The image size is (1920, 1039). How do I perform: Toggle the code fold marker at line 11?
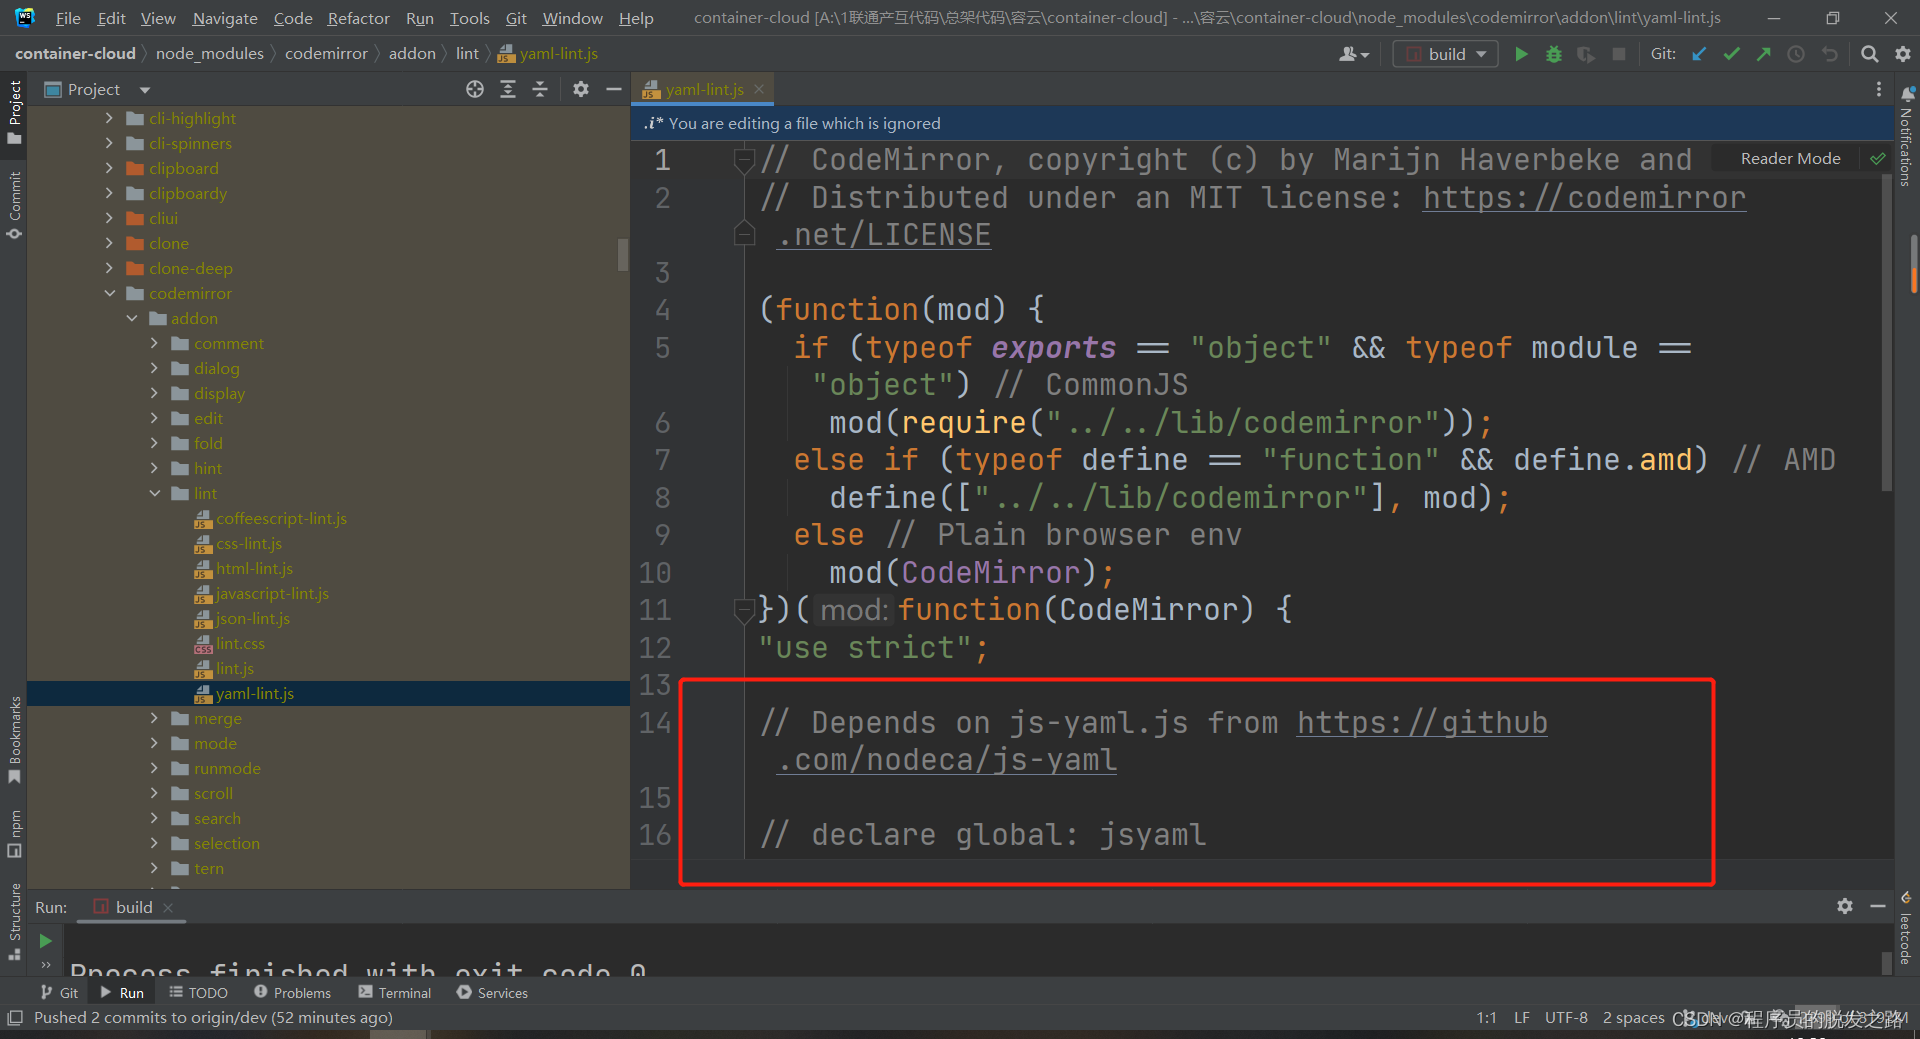pyautogui.click(x=743, y=610)
